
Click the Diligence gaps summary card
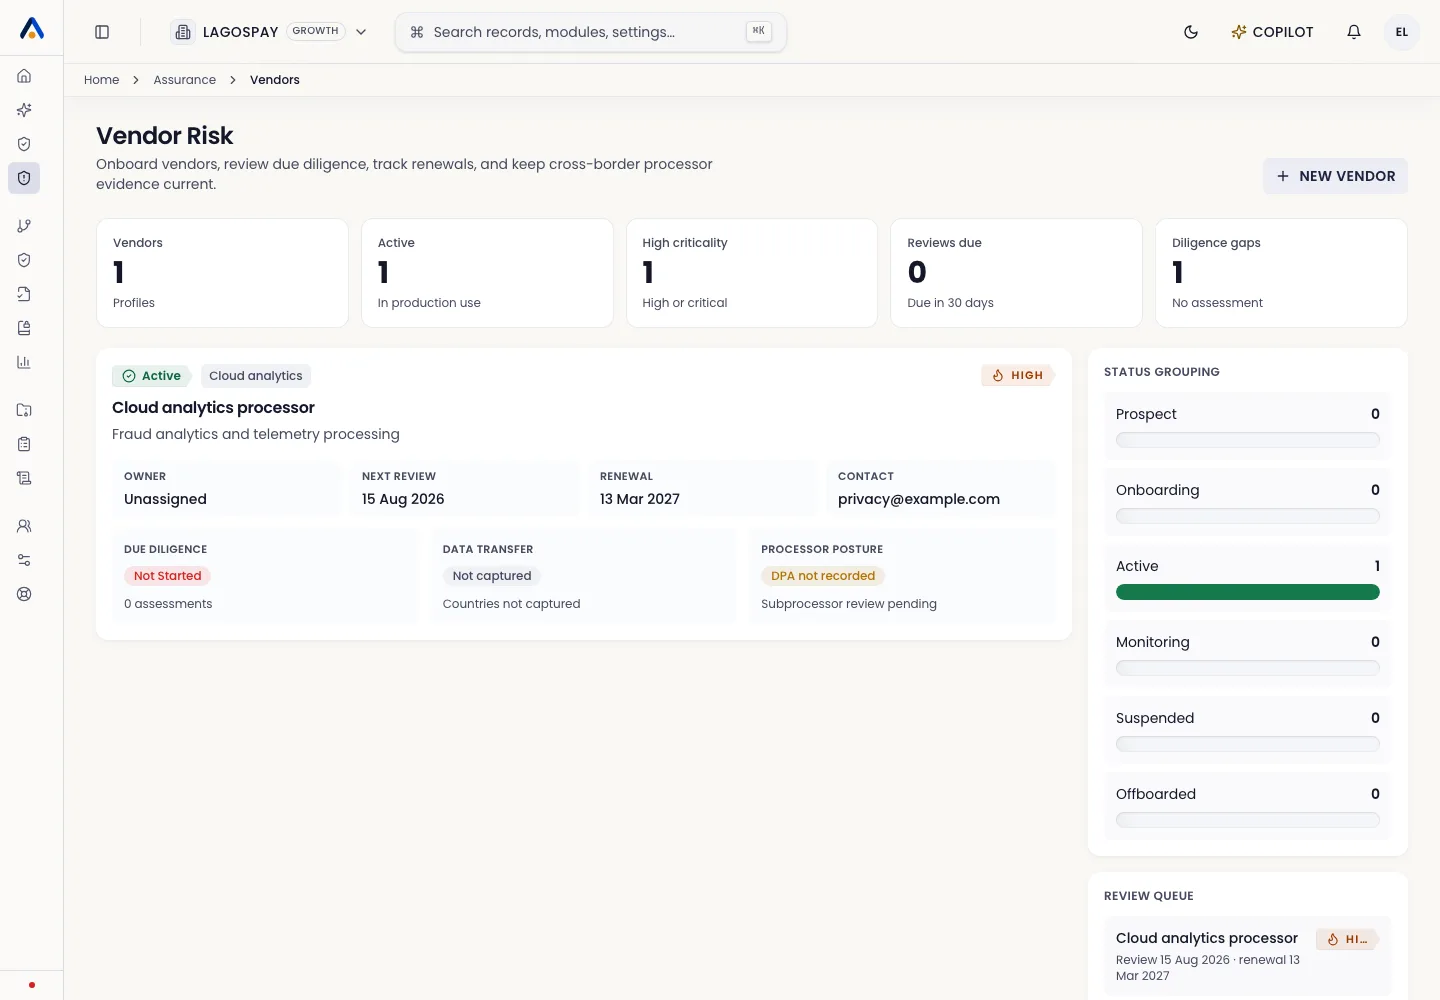pos(1281,273)
